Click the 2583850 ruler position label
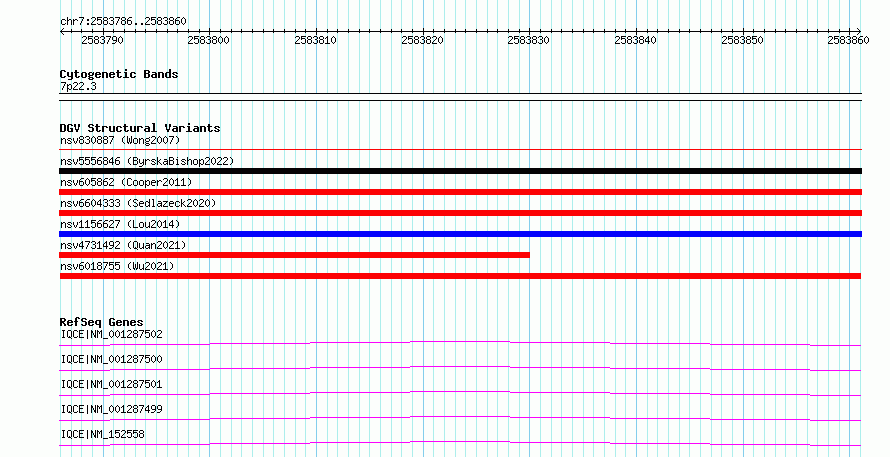This screenshot has width=890, height=457. (x=742, y=40)
